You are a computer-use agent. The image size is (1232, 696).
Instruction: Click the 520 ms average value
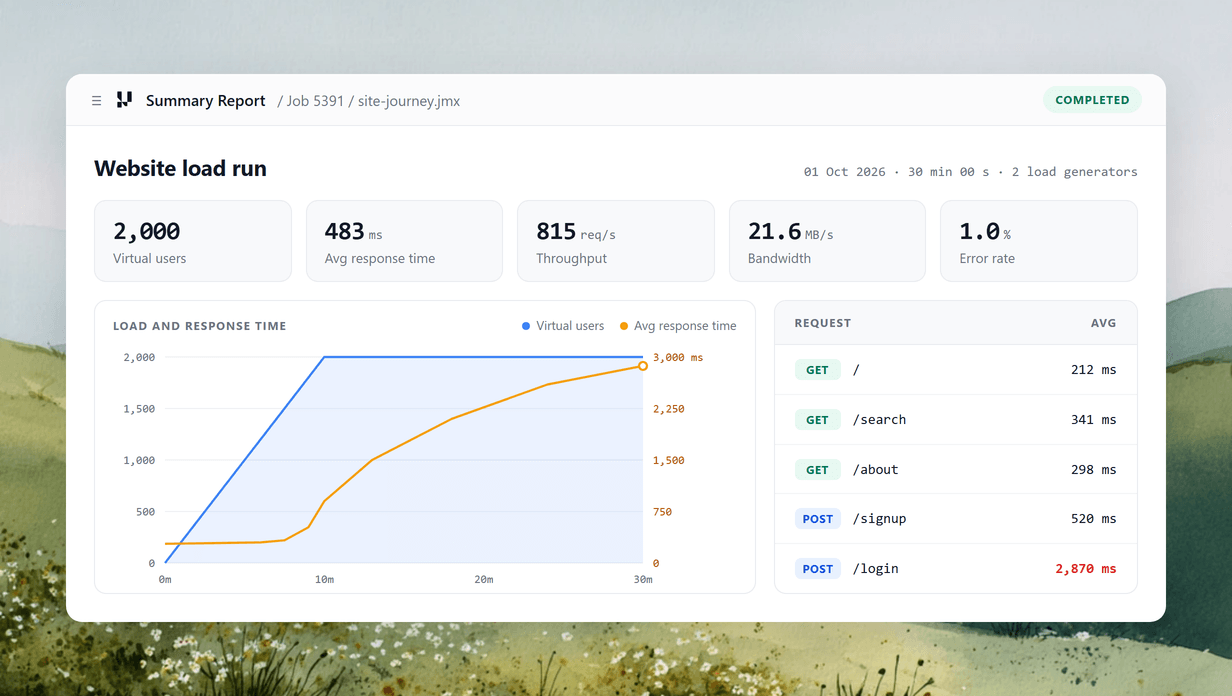coord(1093,519)
